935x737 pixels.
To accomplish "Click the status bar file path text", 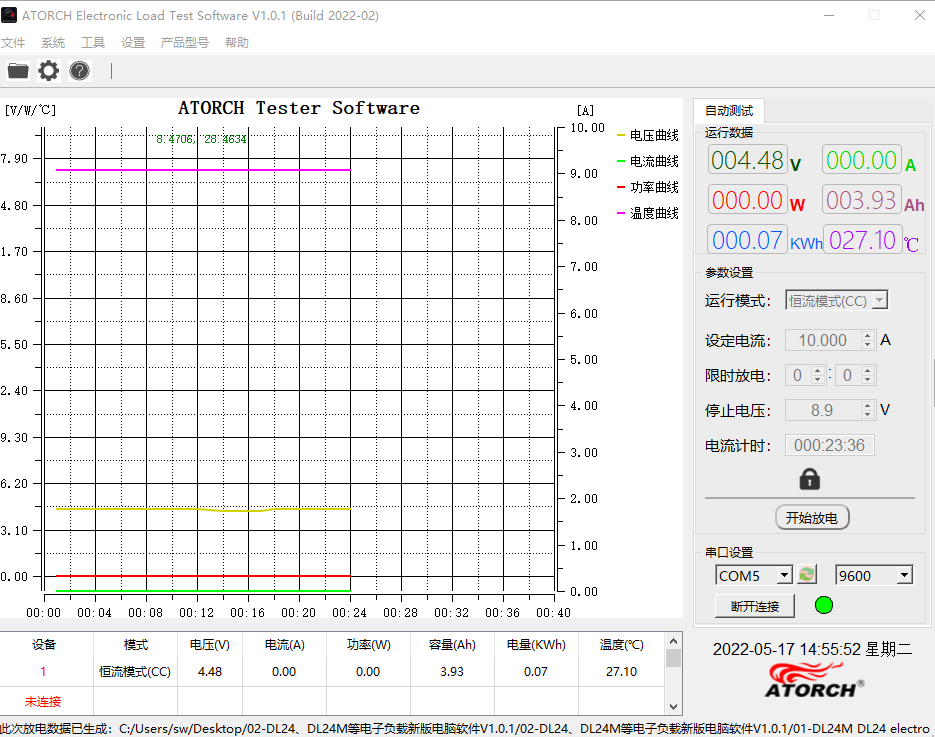I will tap(465, 729).
